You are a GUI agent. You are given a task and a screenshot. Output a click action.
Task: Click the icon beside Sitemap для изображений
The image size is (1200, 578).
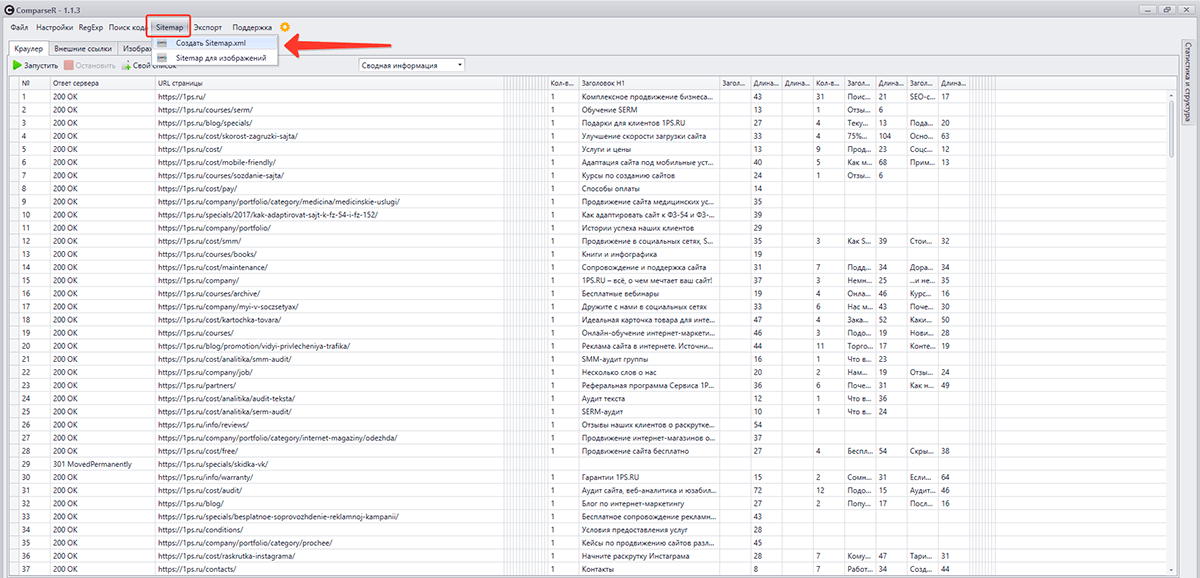[161, 58]
